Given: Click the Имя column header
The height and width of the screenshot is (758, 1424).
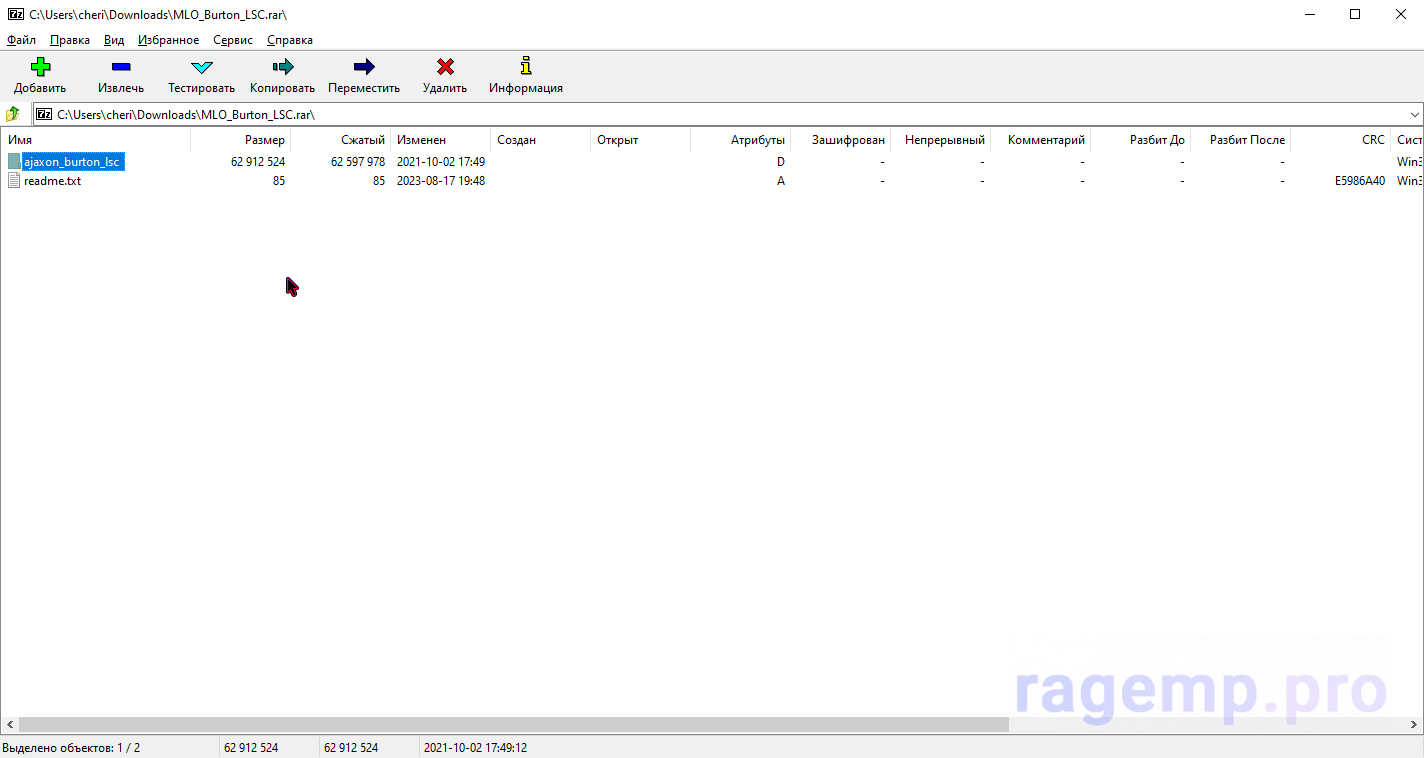Looking at the screenshot, I should (20, 140).
